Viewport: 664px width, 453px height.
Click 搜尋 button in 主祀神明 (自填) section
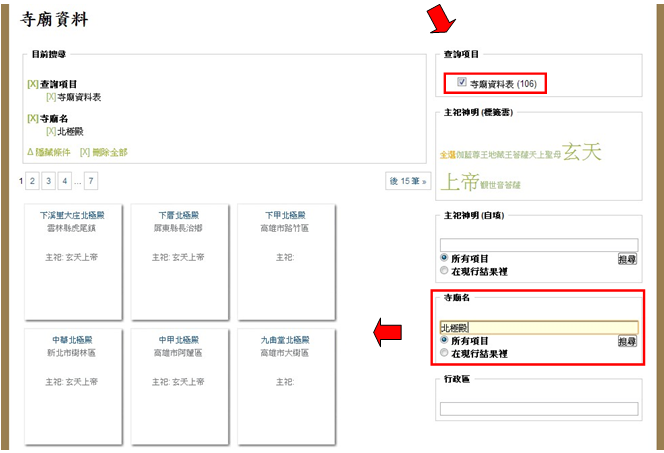pyautogui.click(x=627, y=259)
